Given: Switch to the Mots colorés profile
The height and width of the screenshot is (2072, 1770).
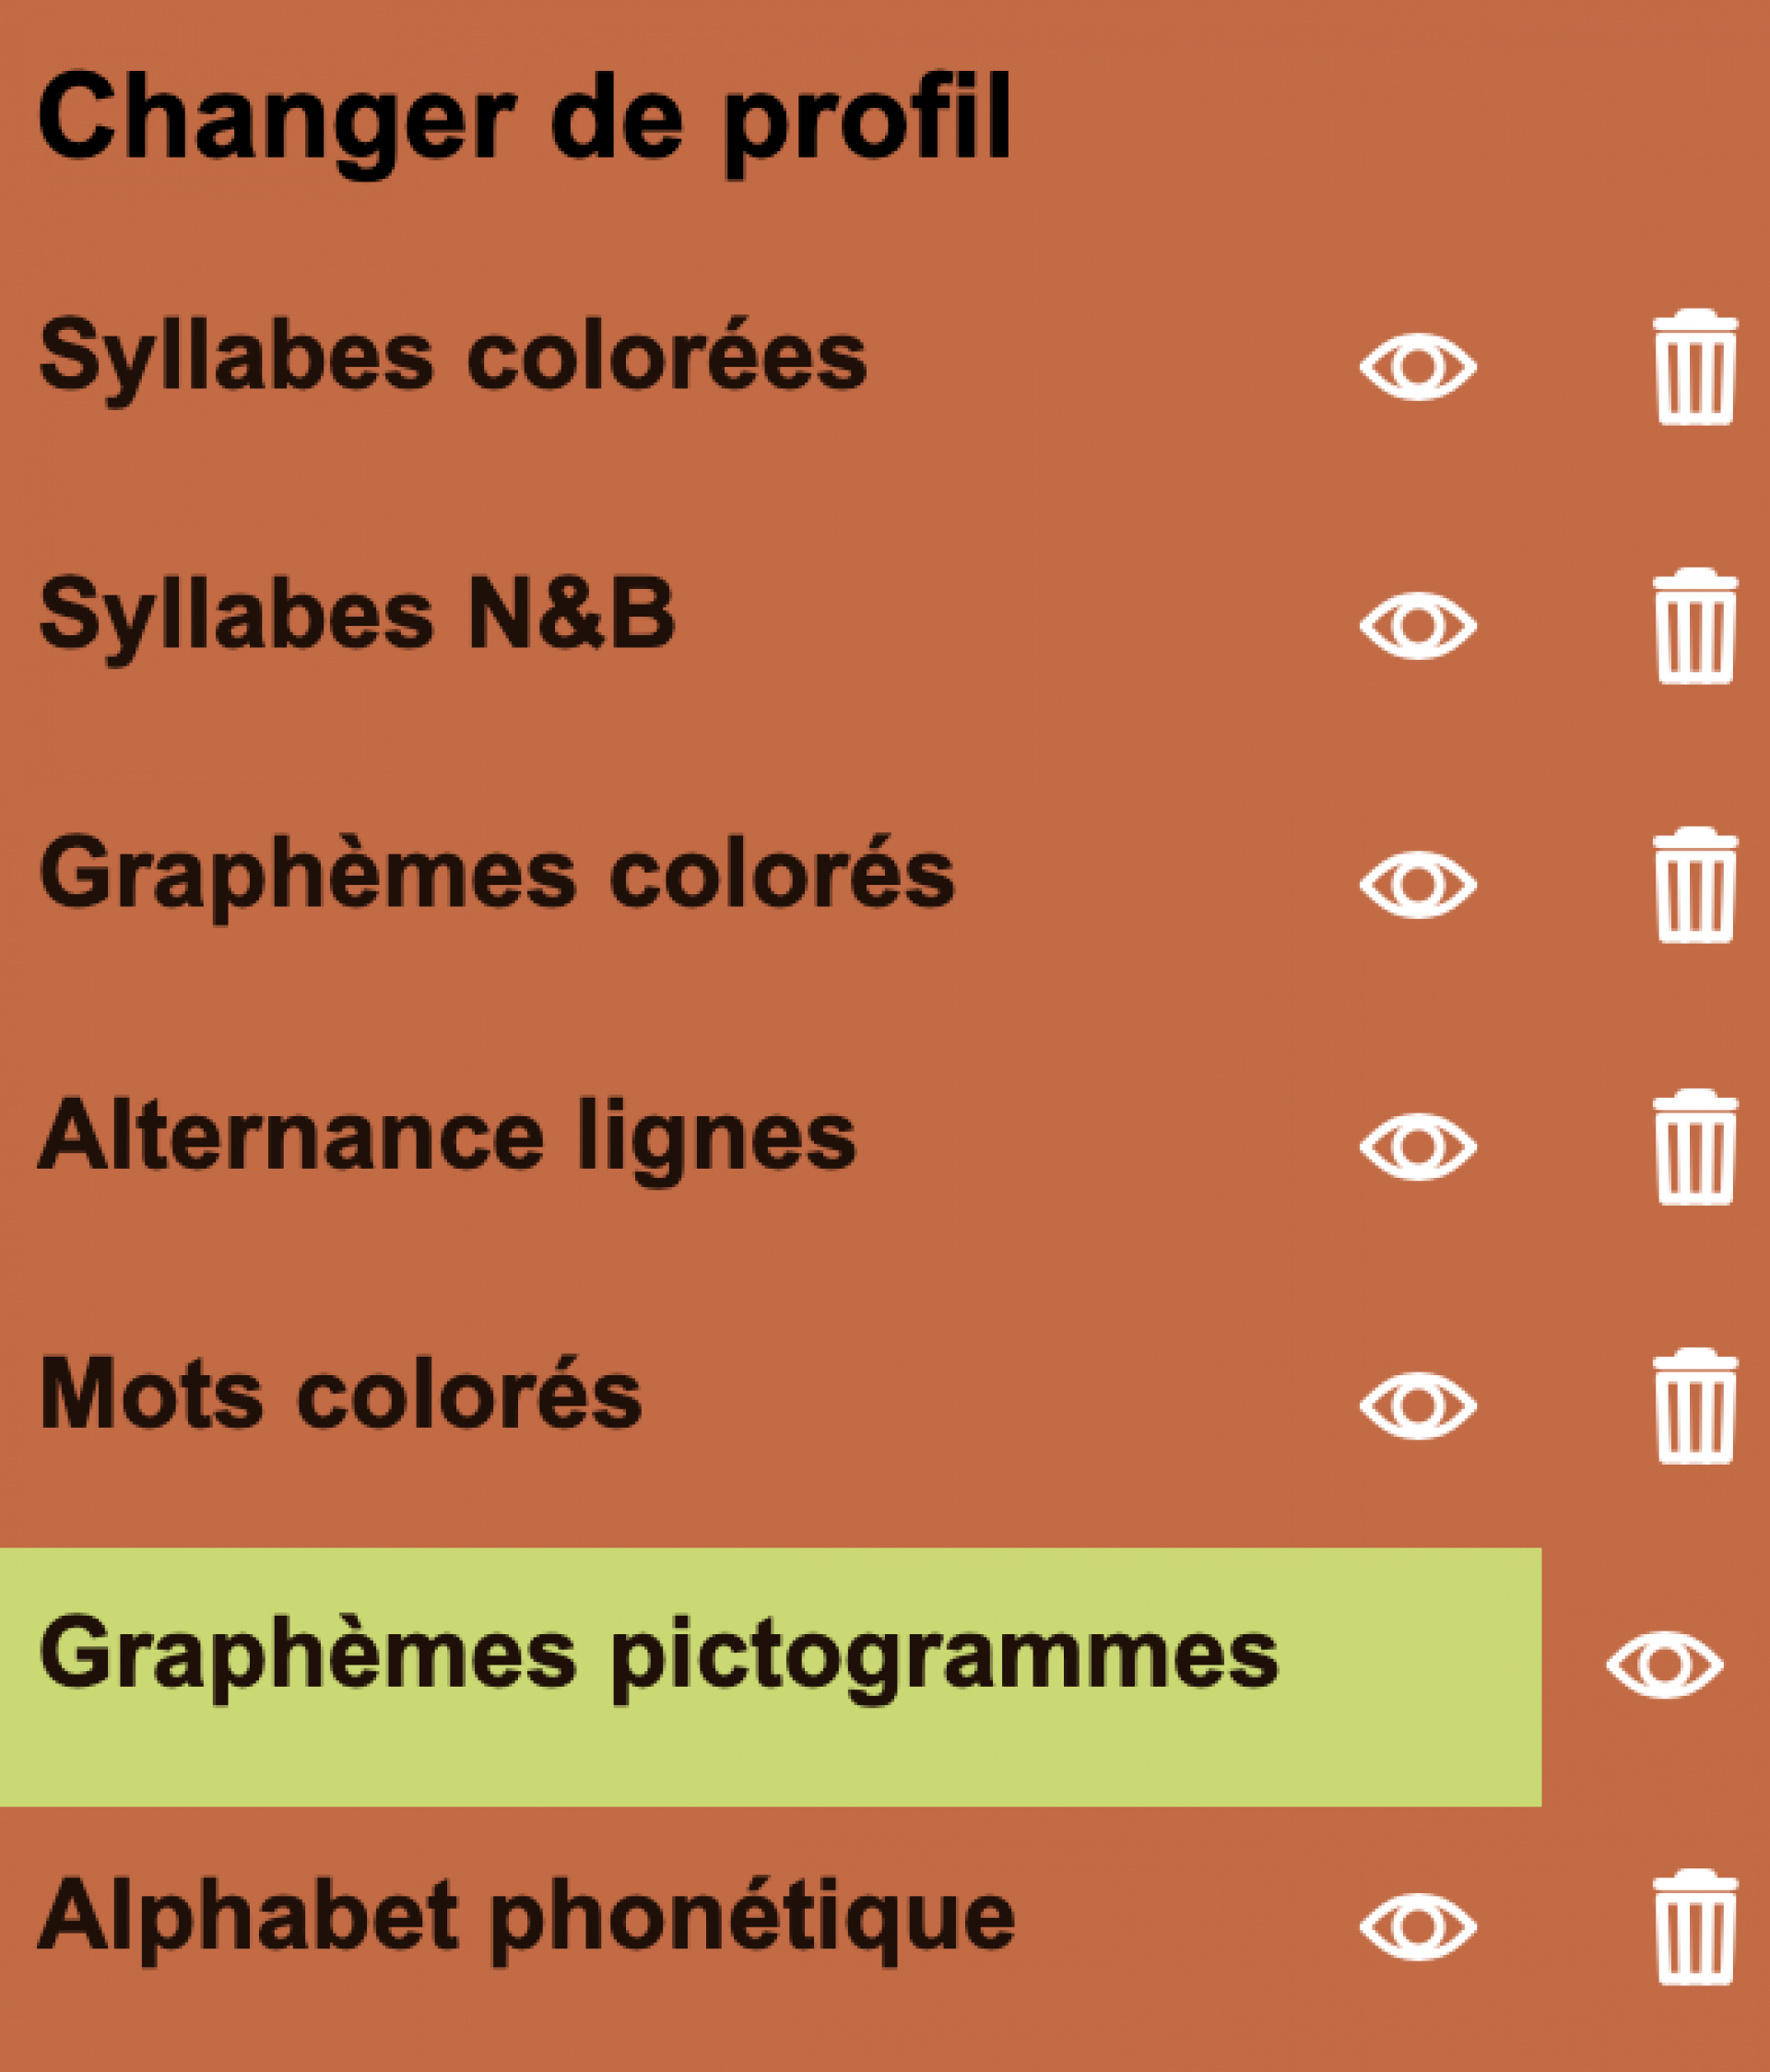Looking at the screenshot, I should pos(340,1396).
